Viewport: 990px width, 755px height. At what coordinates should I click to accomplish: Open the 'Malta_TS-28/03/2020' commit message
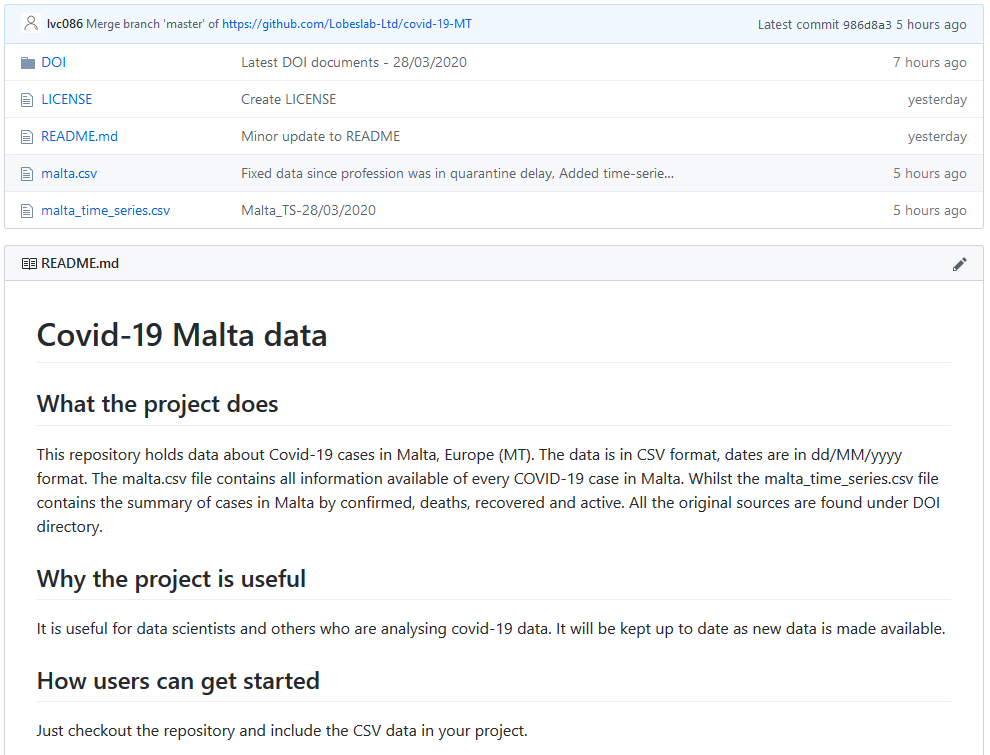tap(308, 211)
